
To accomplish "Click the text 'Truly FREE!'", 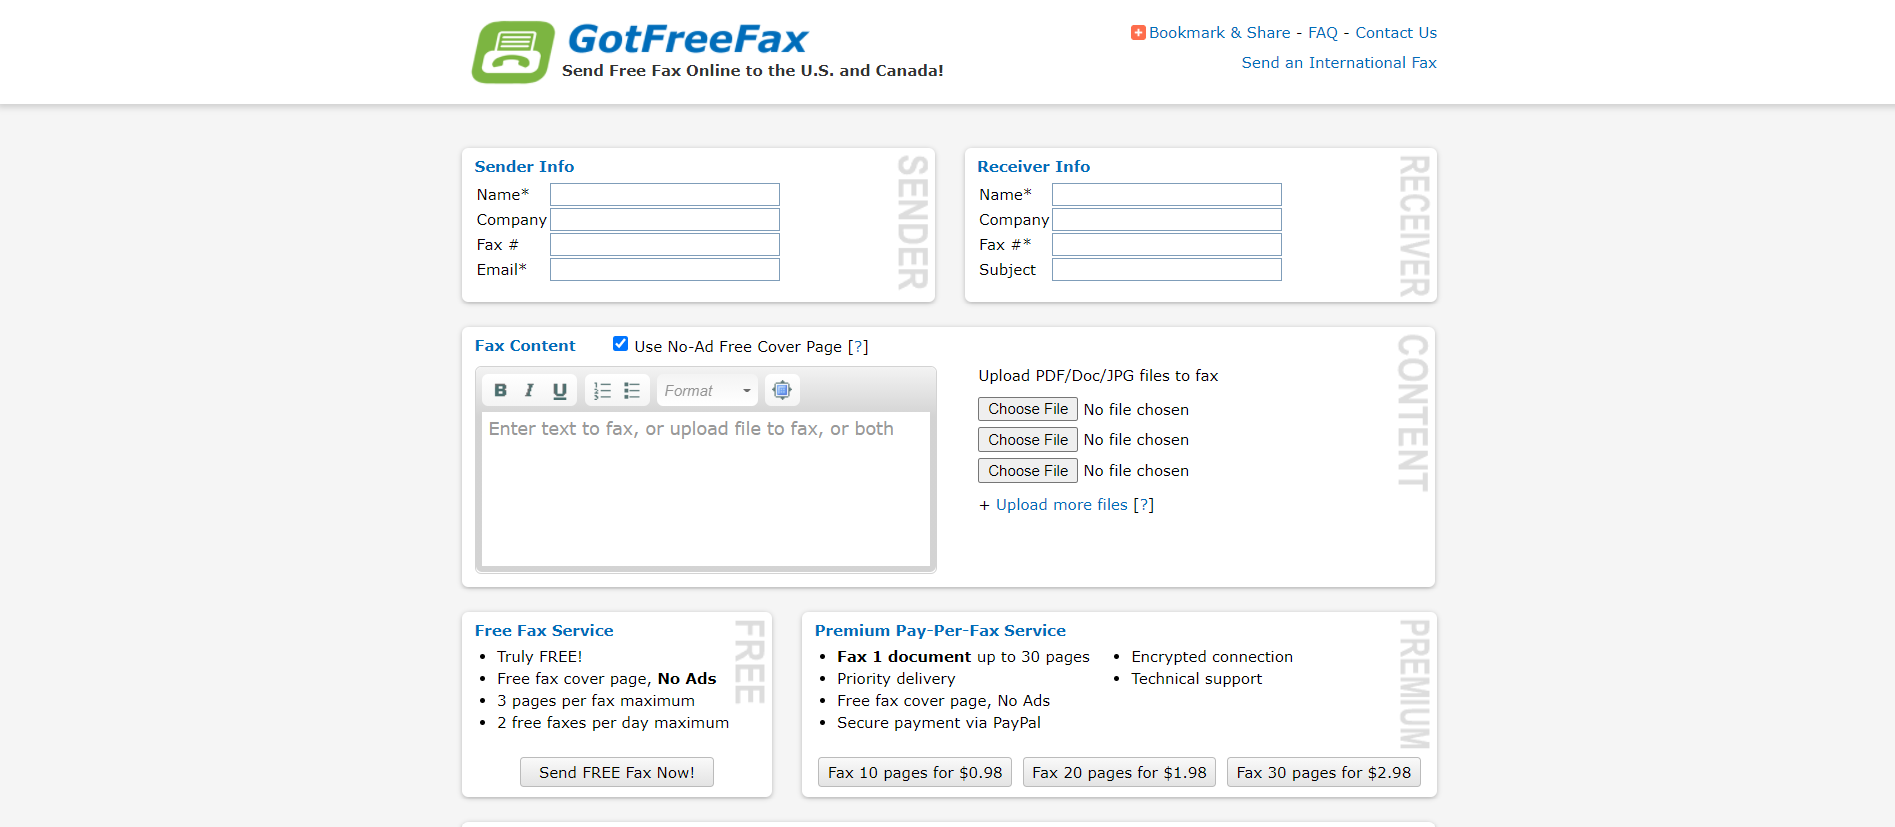I will point(540,657).
